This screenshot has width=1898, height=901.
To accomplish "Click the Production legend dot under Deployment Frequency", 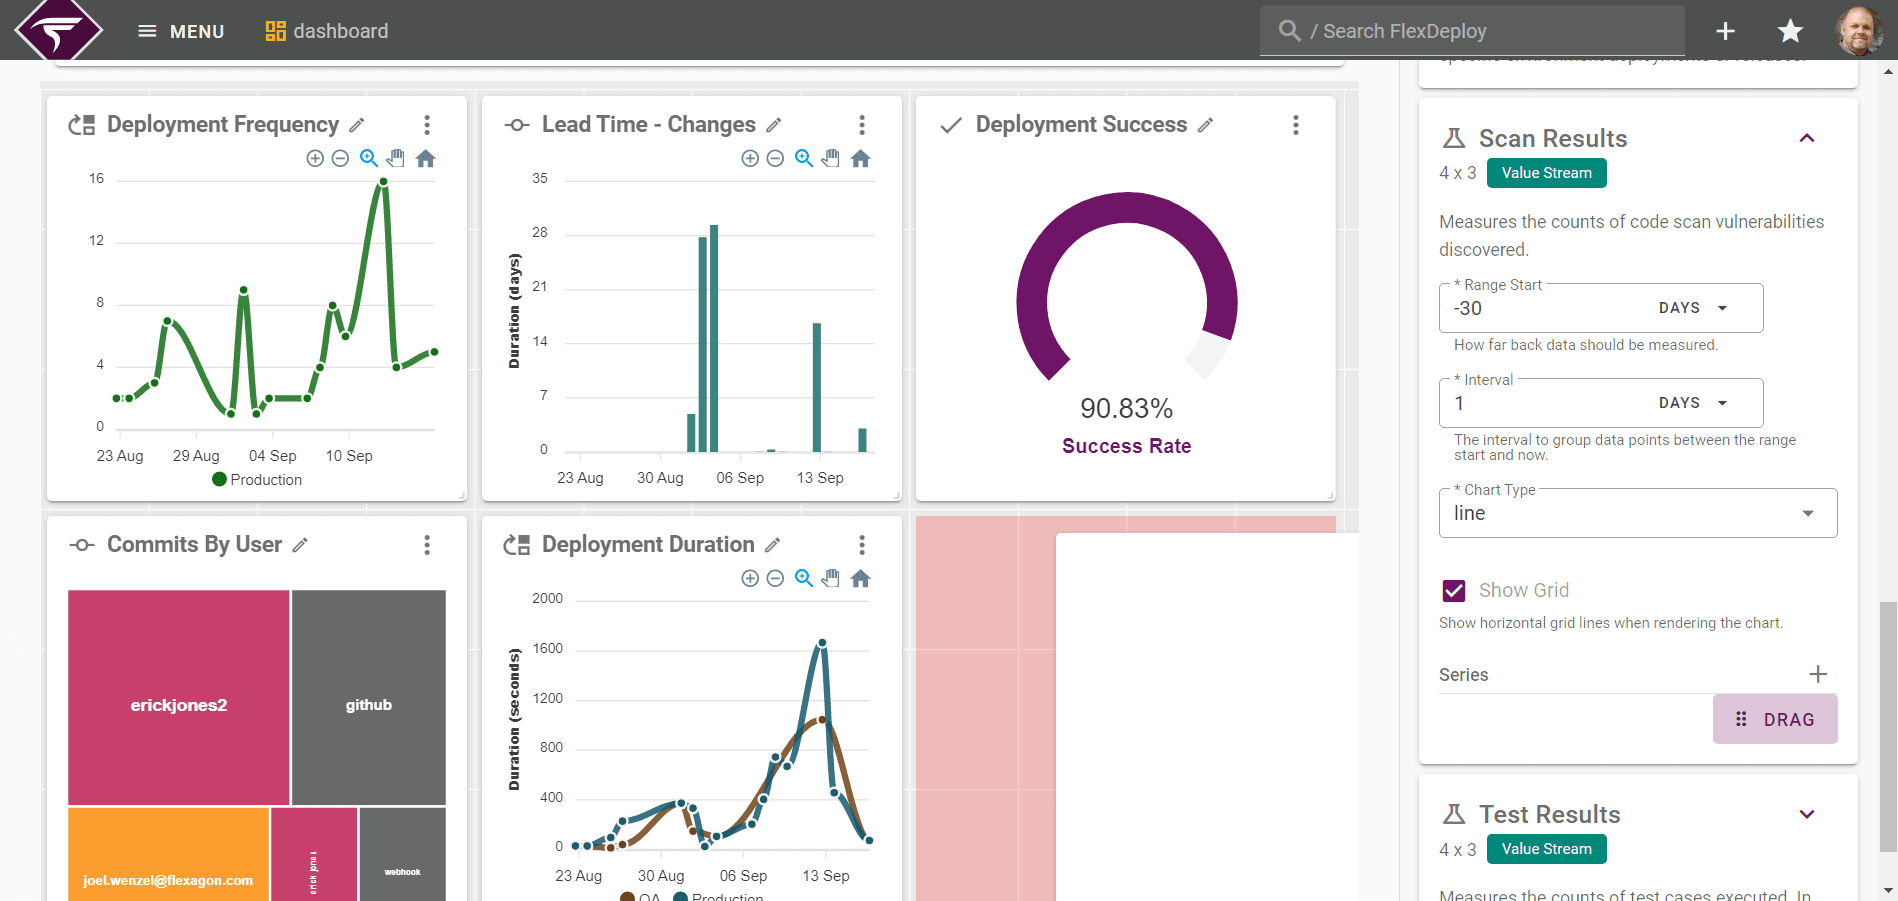I will coord(219,479).
